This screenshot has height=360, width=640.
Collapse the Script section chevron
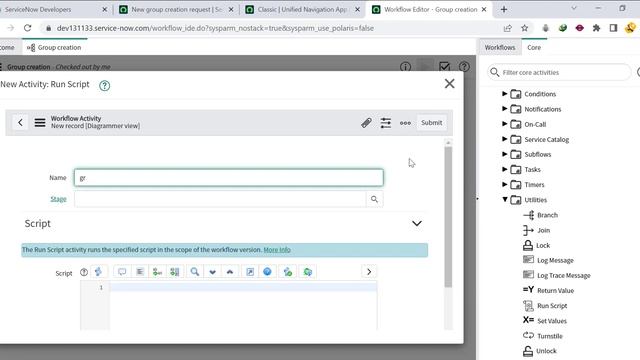click(416, 223)
